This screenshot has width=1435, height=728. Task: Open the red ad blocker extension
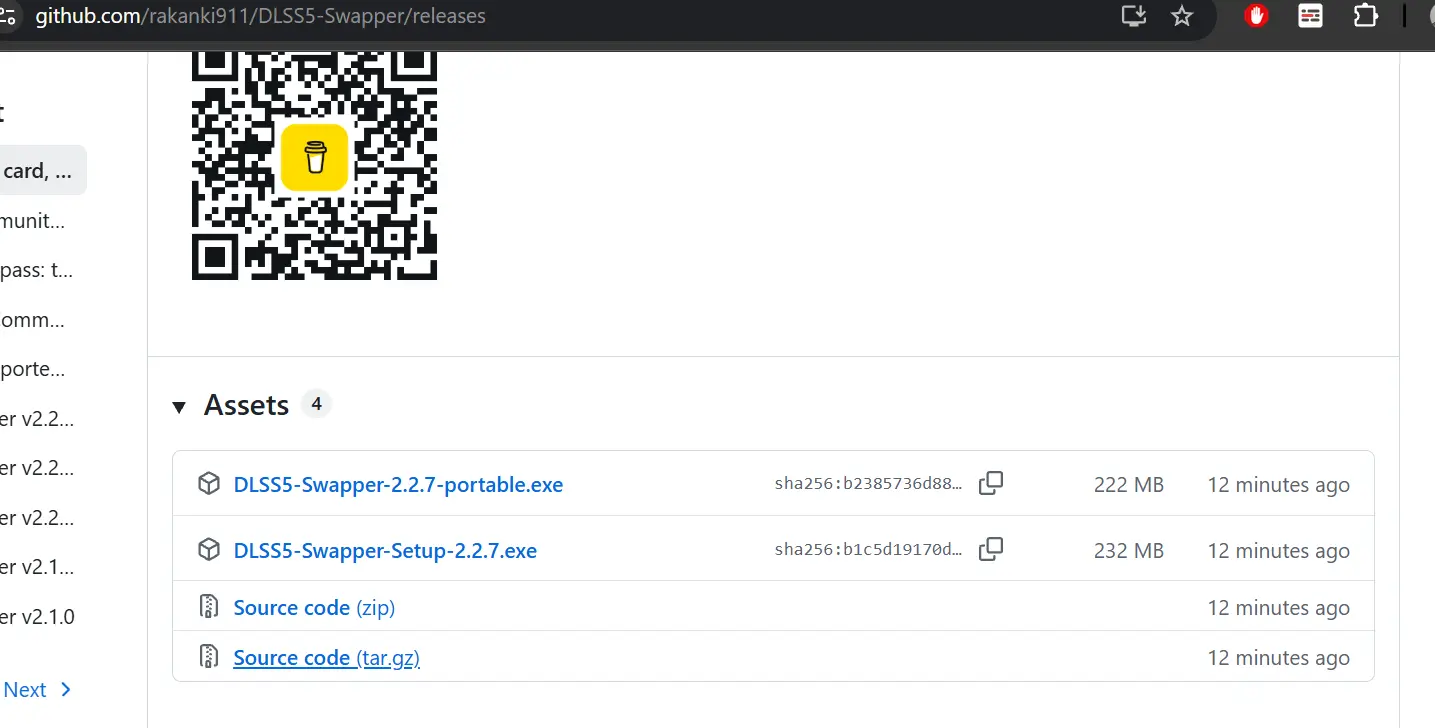[x=1256, y=16]
